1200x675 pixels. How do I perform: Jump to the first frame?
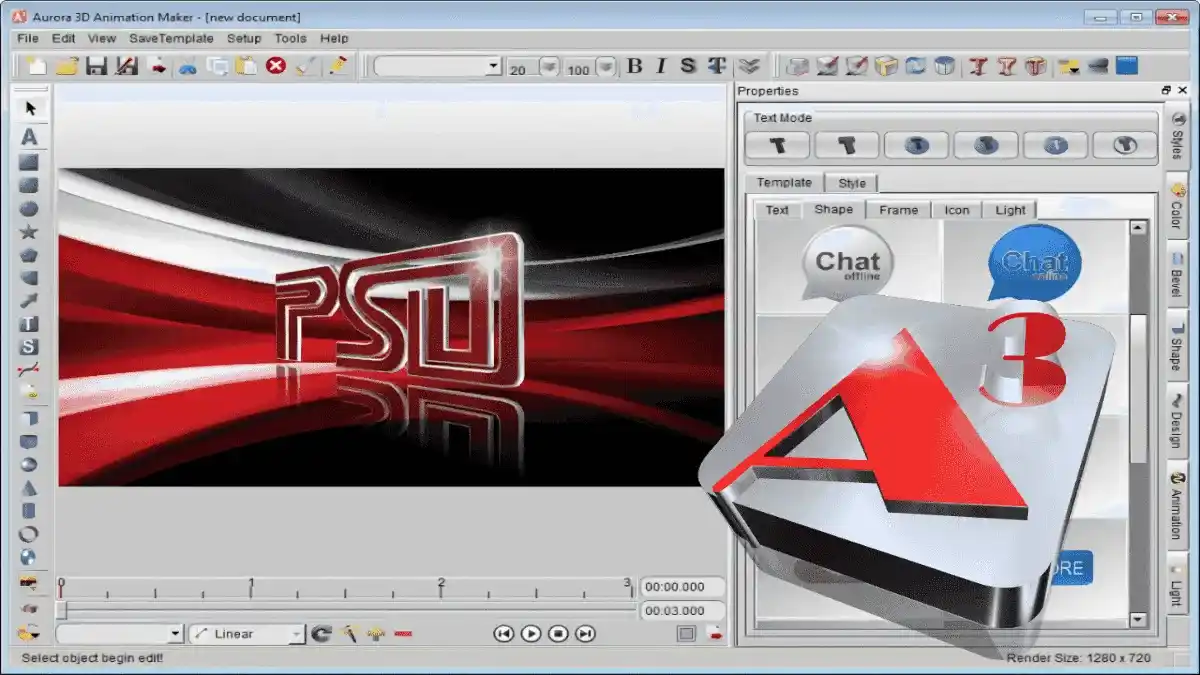pyautogui.click(x=504, y=633)
